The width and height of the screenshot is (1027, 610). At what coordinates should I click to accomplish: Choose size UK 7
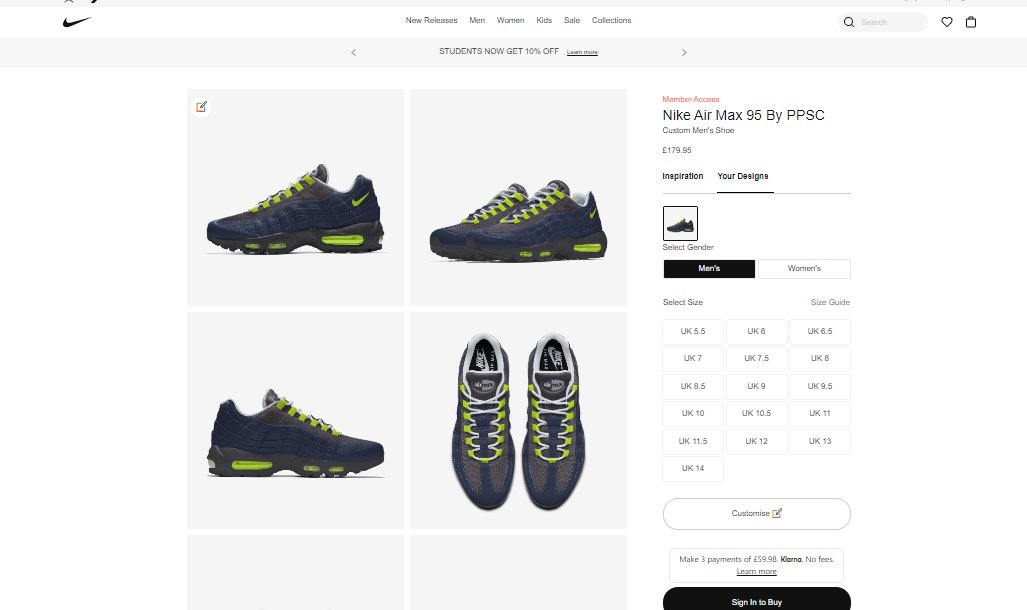tap(693, 358)
